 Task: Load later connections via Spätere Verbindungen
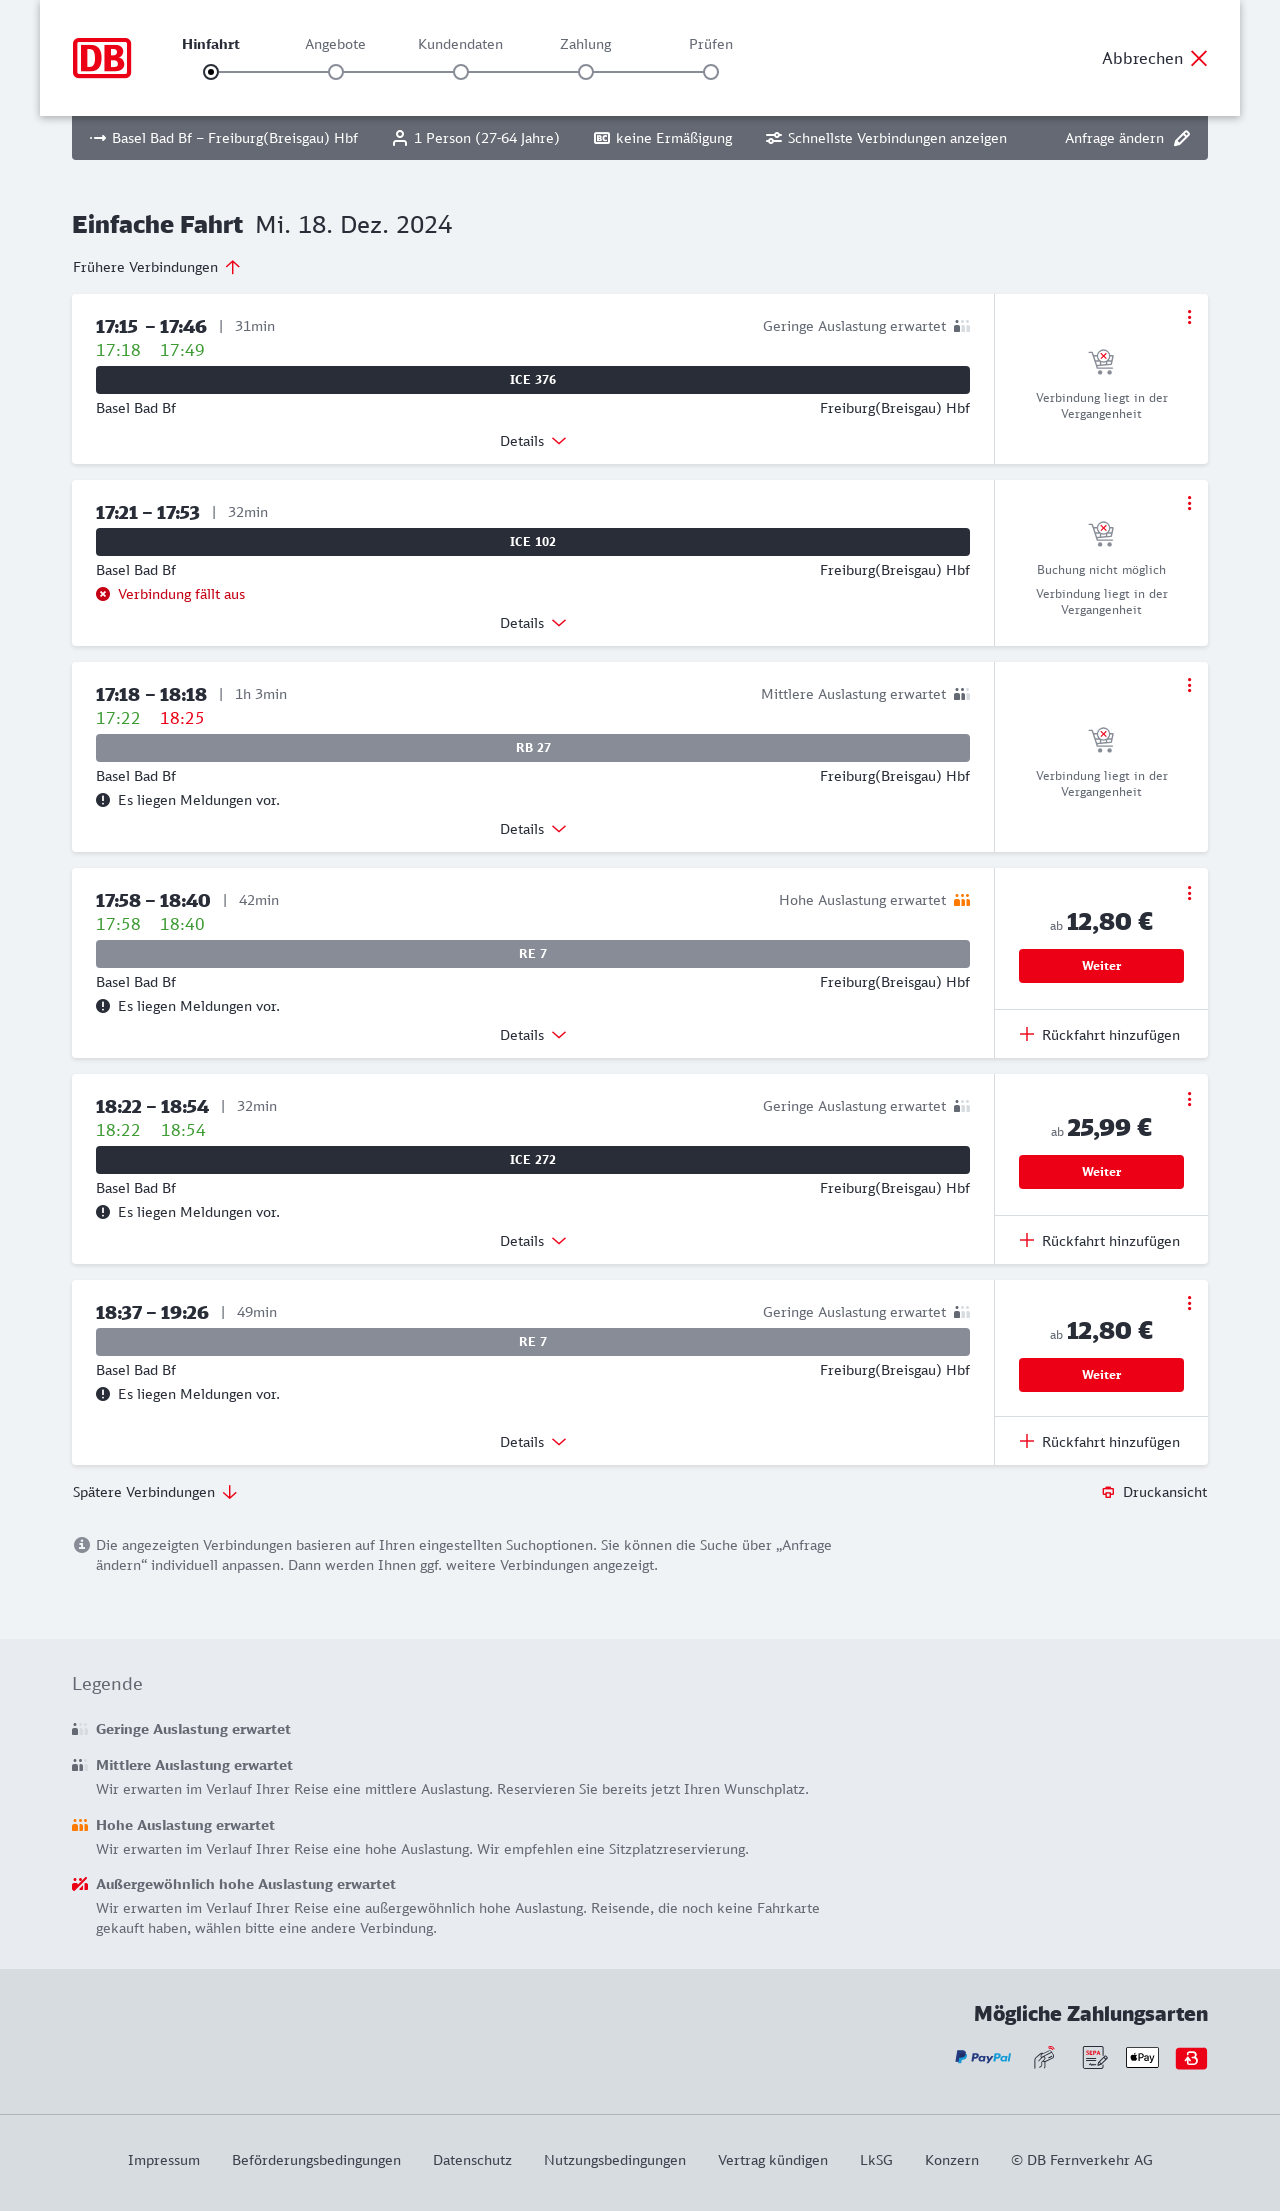[155, 1492]
